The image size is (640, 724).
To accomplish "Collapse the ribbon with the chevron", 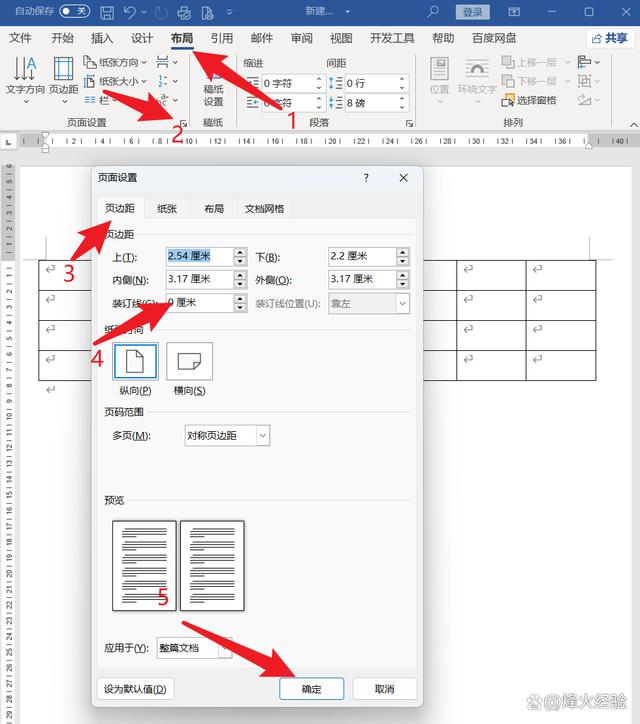I will [x=634, y=125].
